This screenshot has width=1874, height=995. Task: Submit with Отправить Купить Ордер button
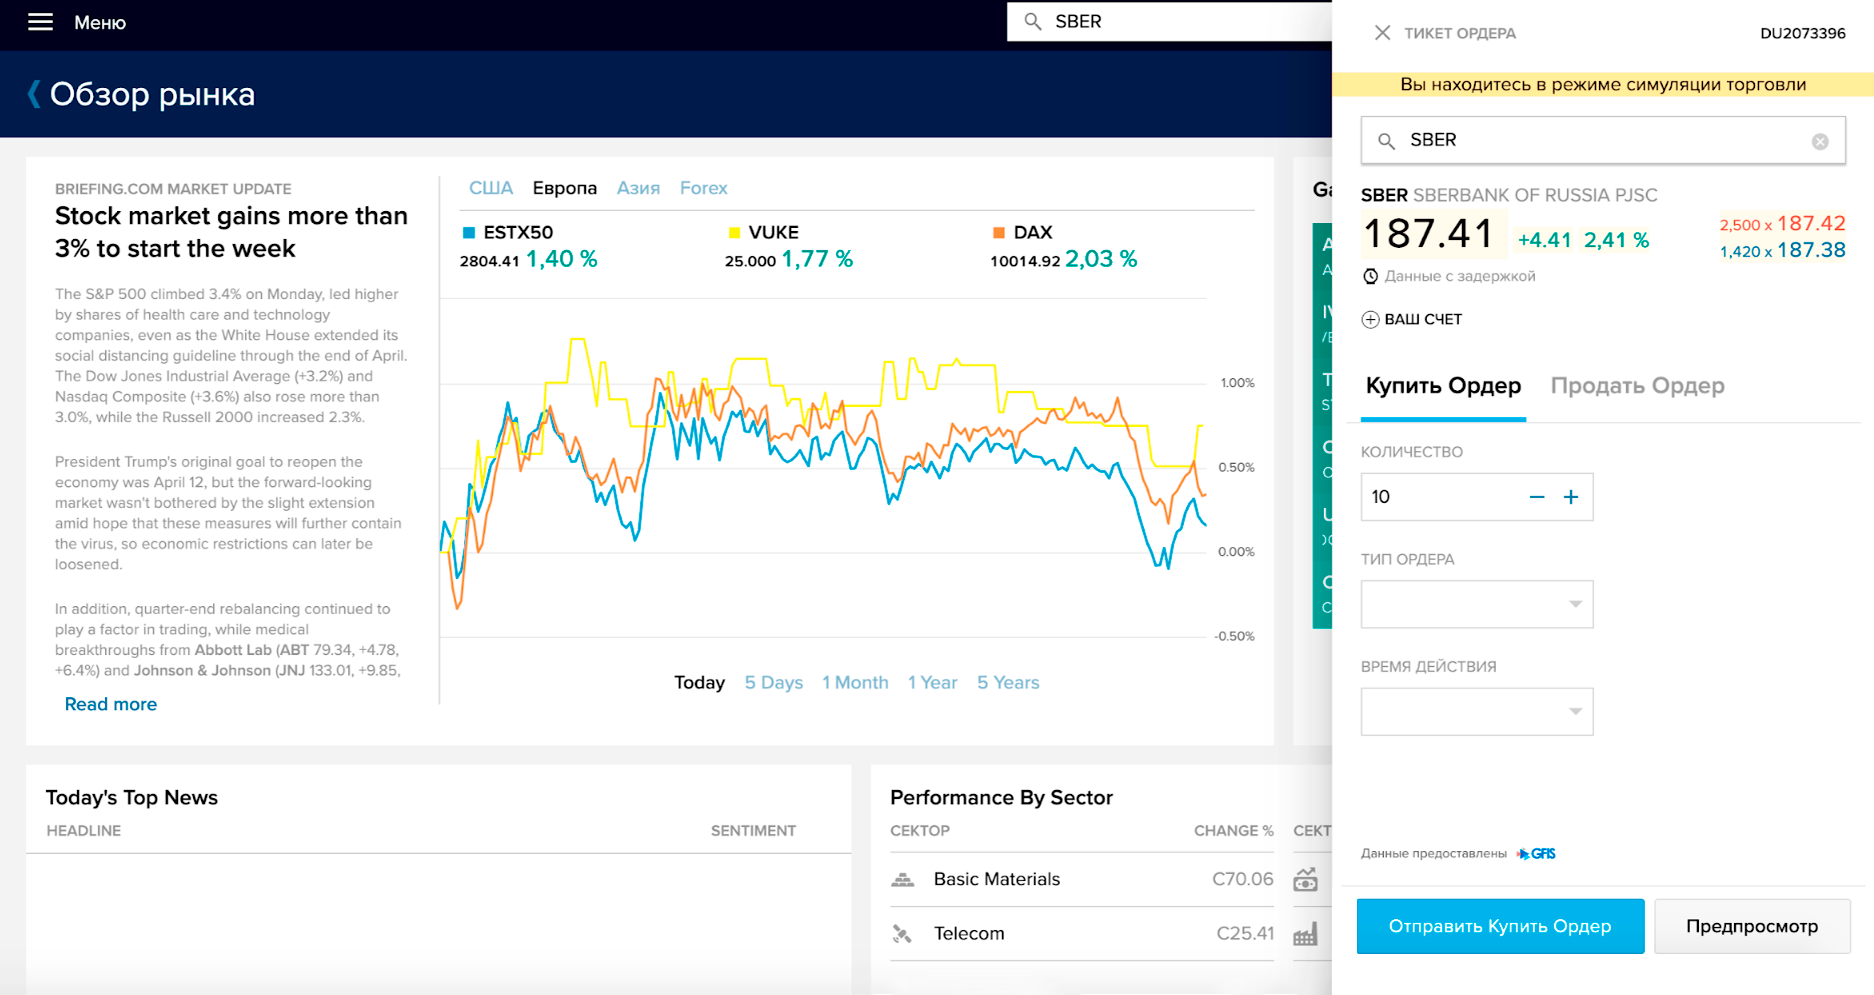(x=1500, y=926)
